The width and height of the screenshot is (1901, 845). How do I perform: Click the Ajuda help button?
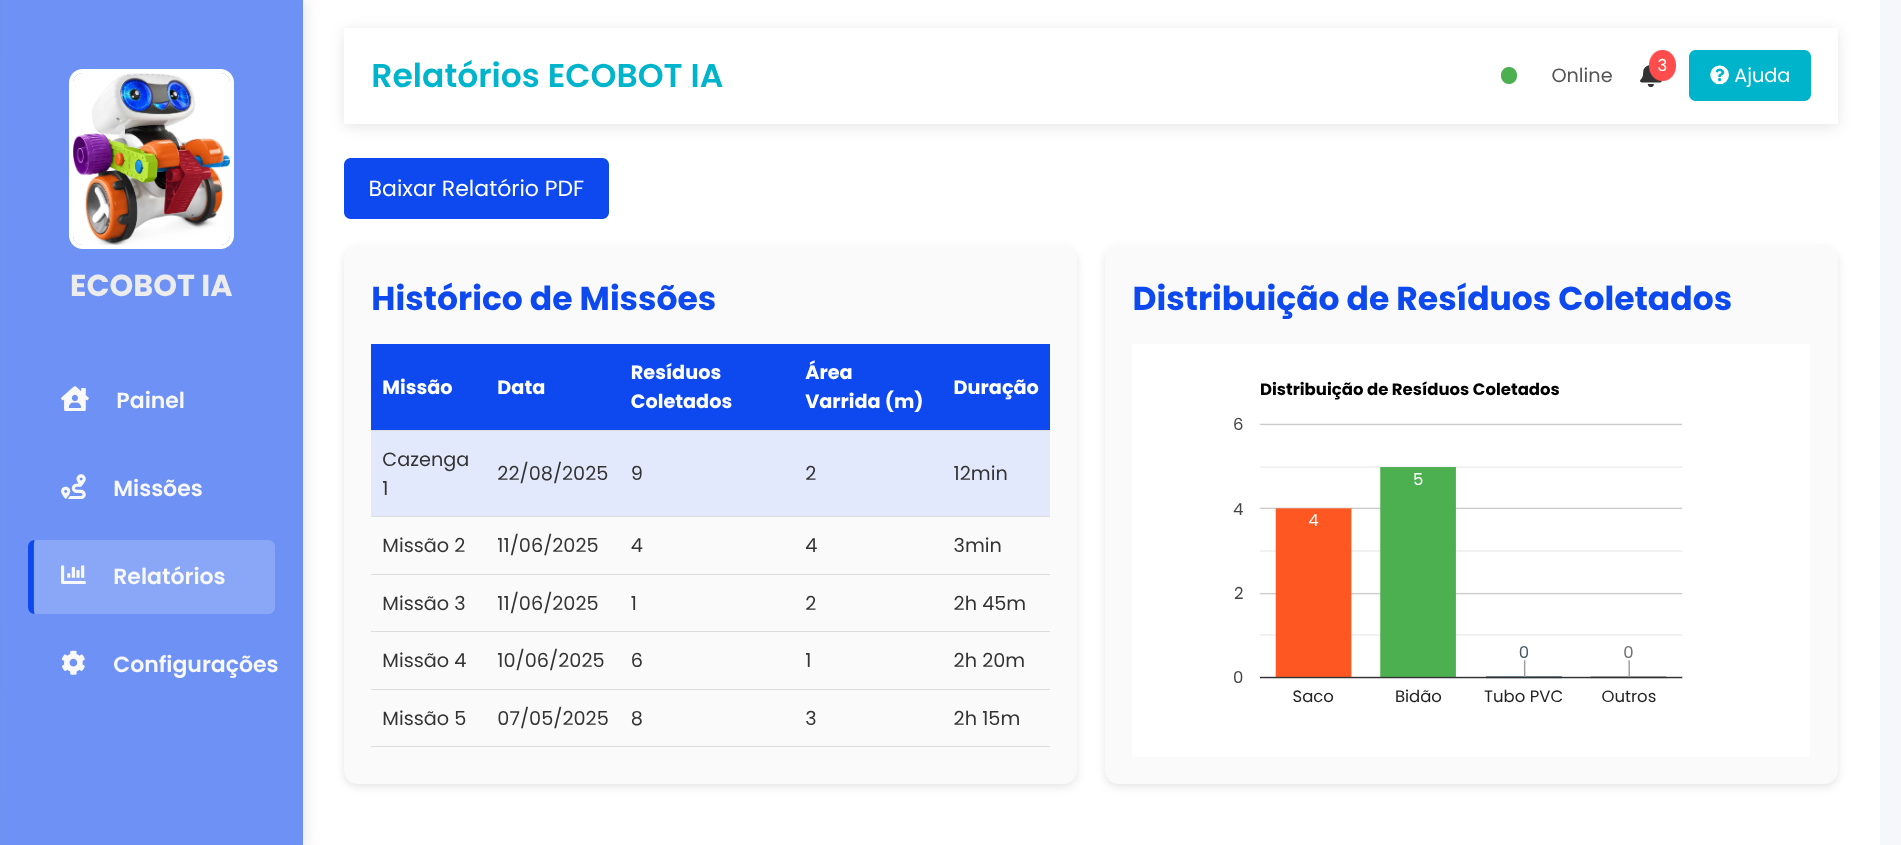tap(1749, 76)
